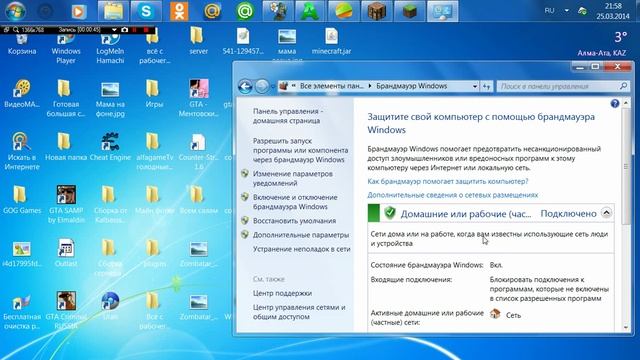Open the blue help question mark
640x360 pixels.
click(x=615, y=103)
